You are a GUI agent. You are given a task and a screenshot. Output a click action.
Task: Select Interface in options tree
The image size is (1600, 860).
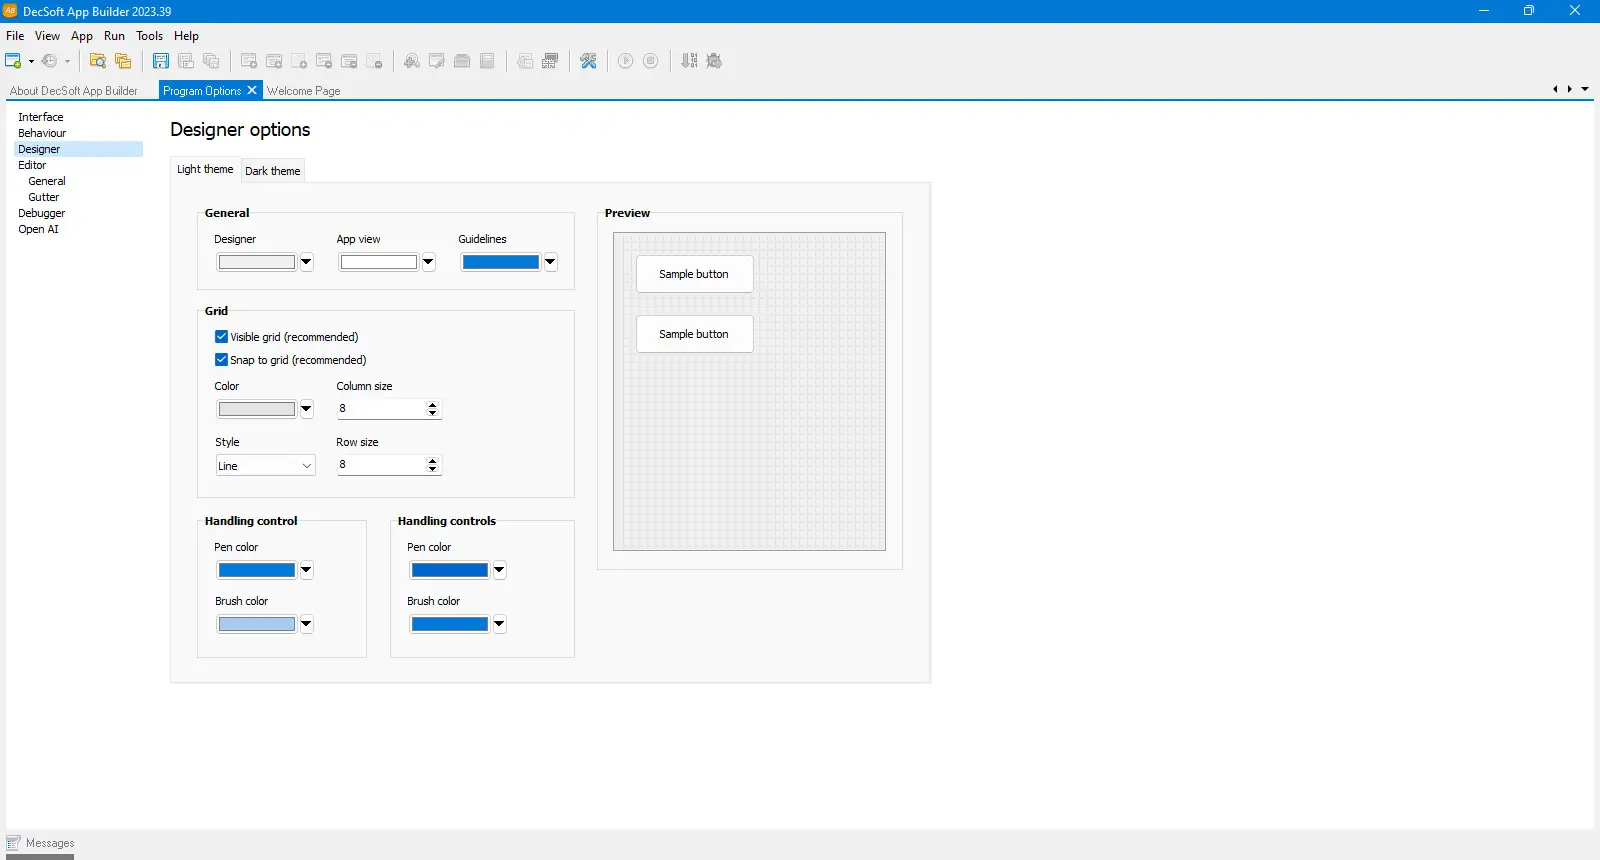click(41, 117)
